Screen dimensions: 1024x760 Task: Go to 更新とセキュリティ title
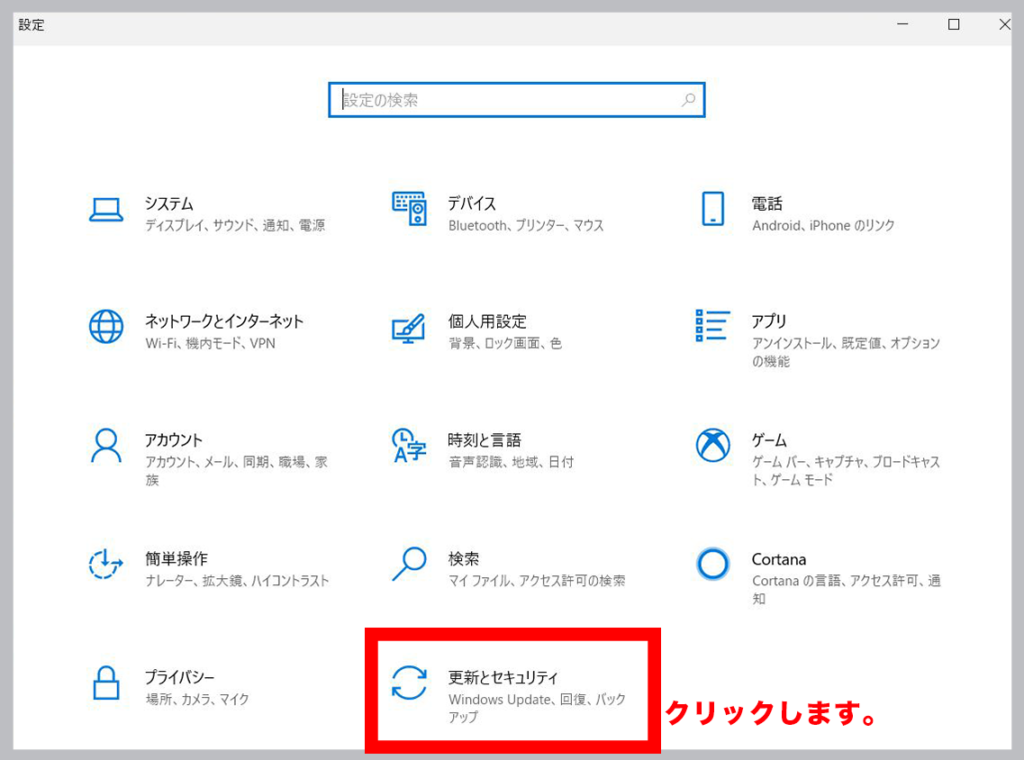504,678
